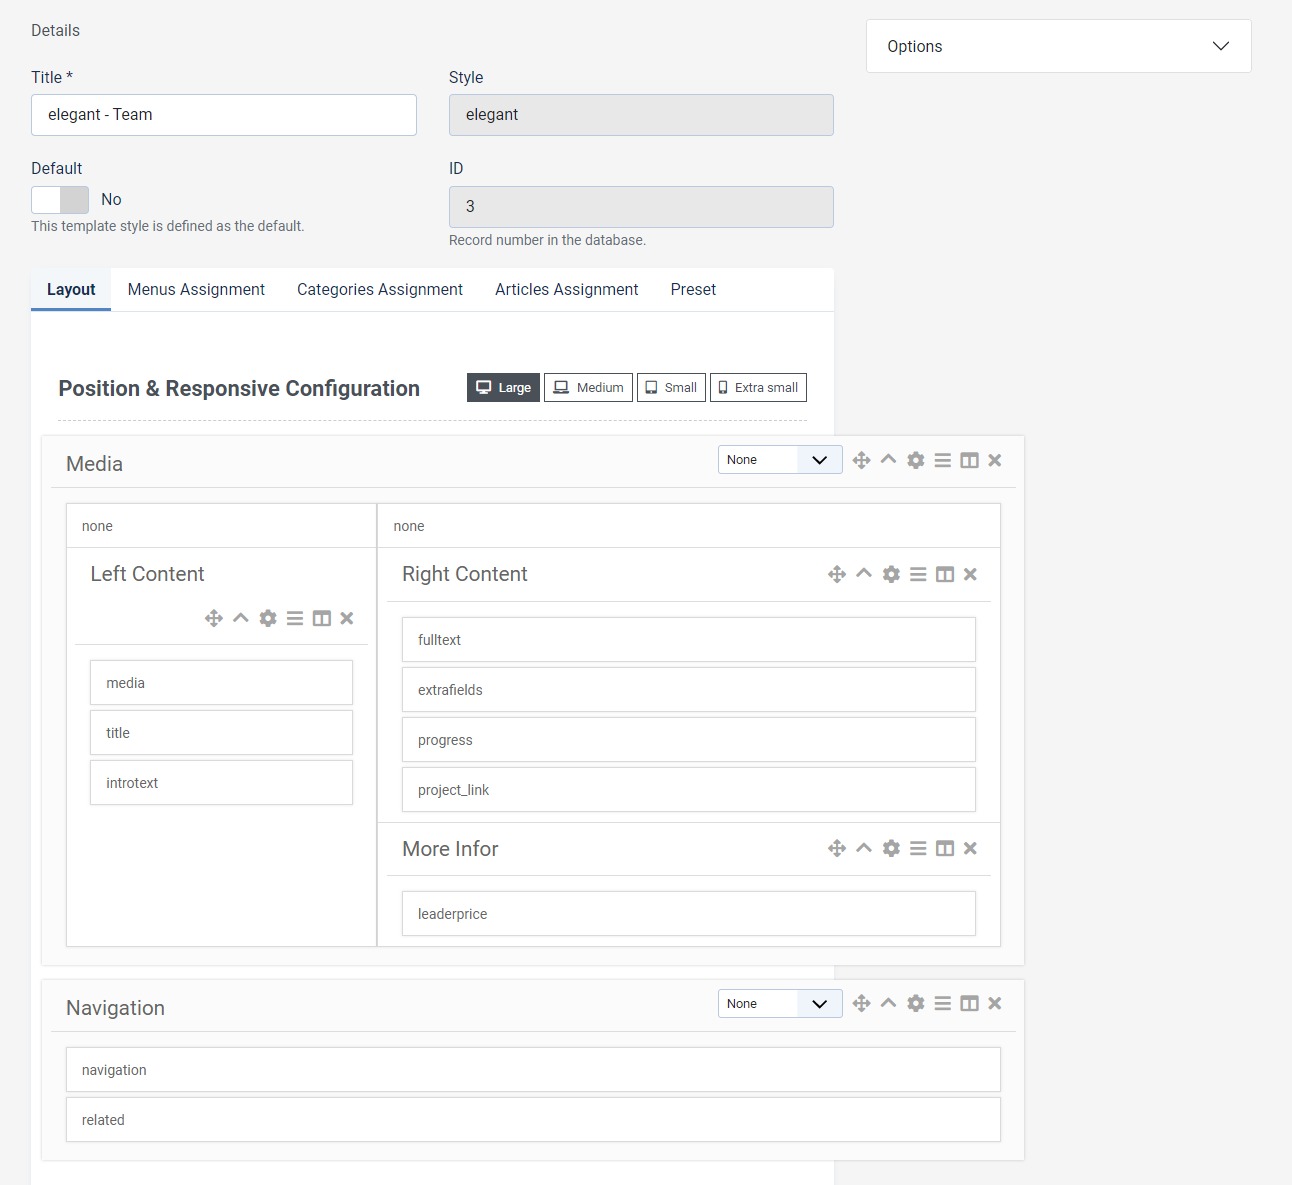This screenshot has height=1185, width=1292.
Task: Remove the Media section with X icon
Action: coord(994,460)
